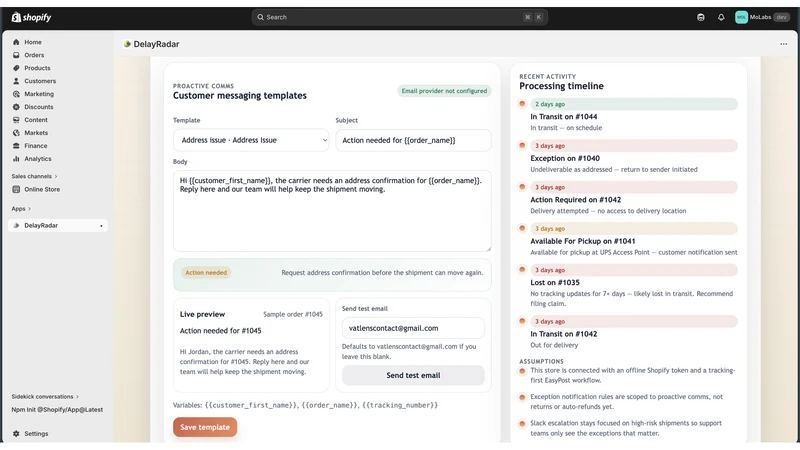This screenshot has width=800, height=450.
Task: Click 'In Transit on #1044' entry
Action: (563, 117)
